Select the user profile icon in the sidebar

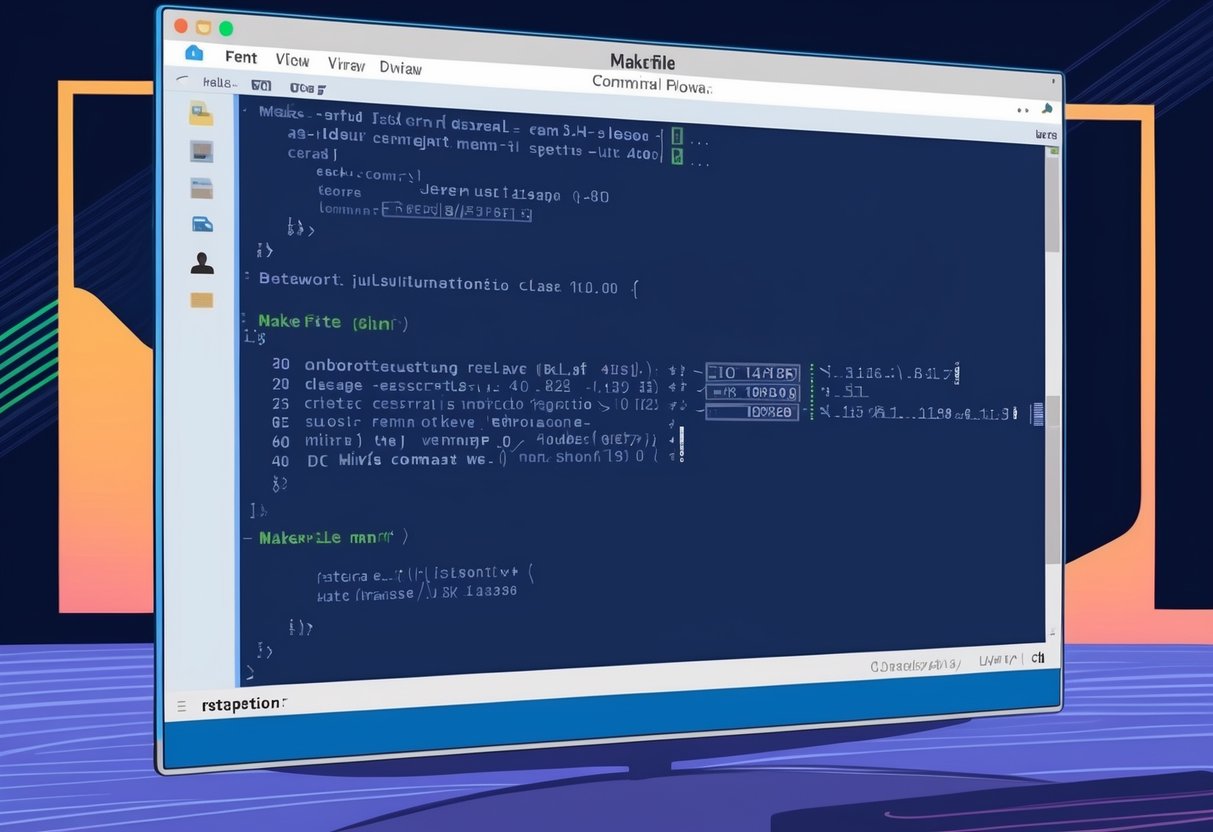tap(202, 263)
